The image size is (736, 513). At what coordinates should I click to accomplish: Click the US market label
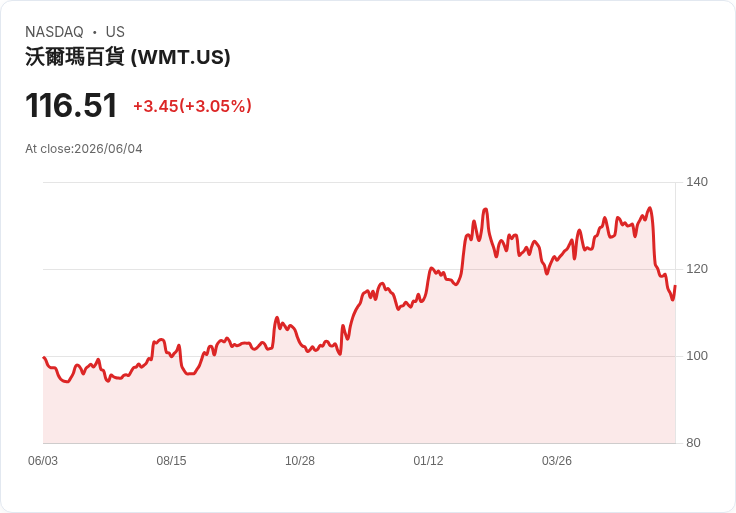(x=115, y=32)
